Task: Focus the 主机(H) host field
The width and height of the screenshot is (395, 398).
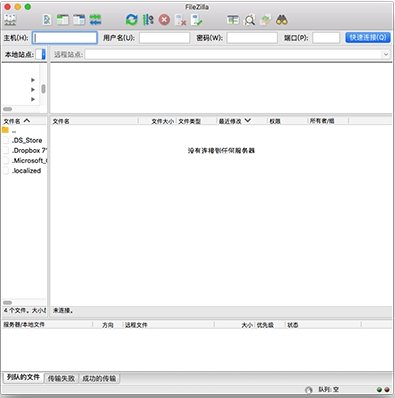Action: (65, 38)
